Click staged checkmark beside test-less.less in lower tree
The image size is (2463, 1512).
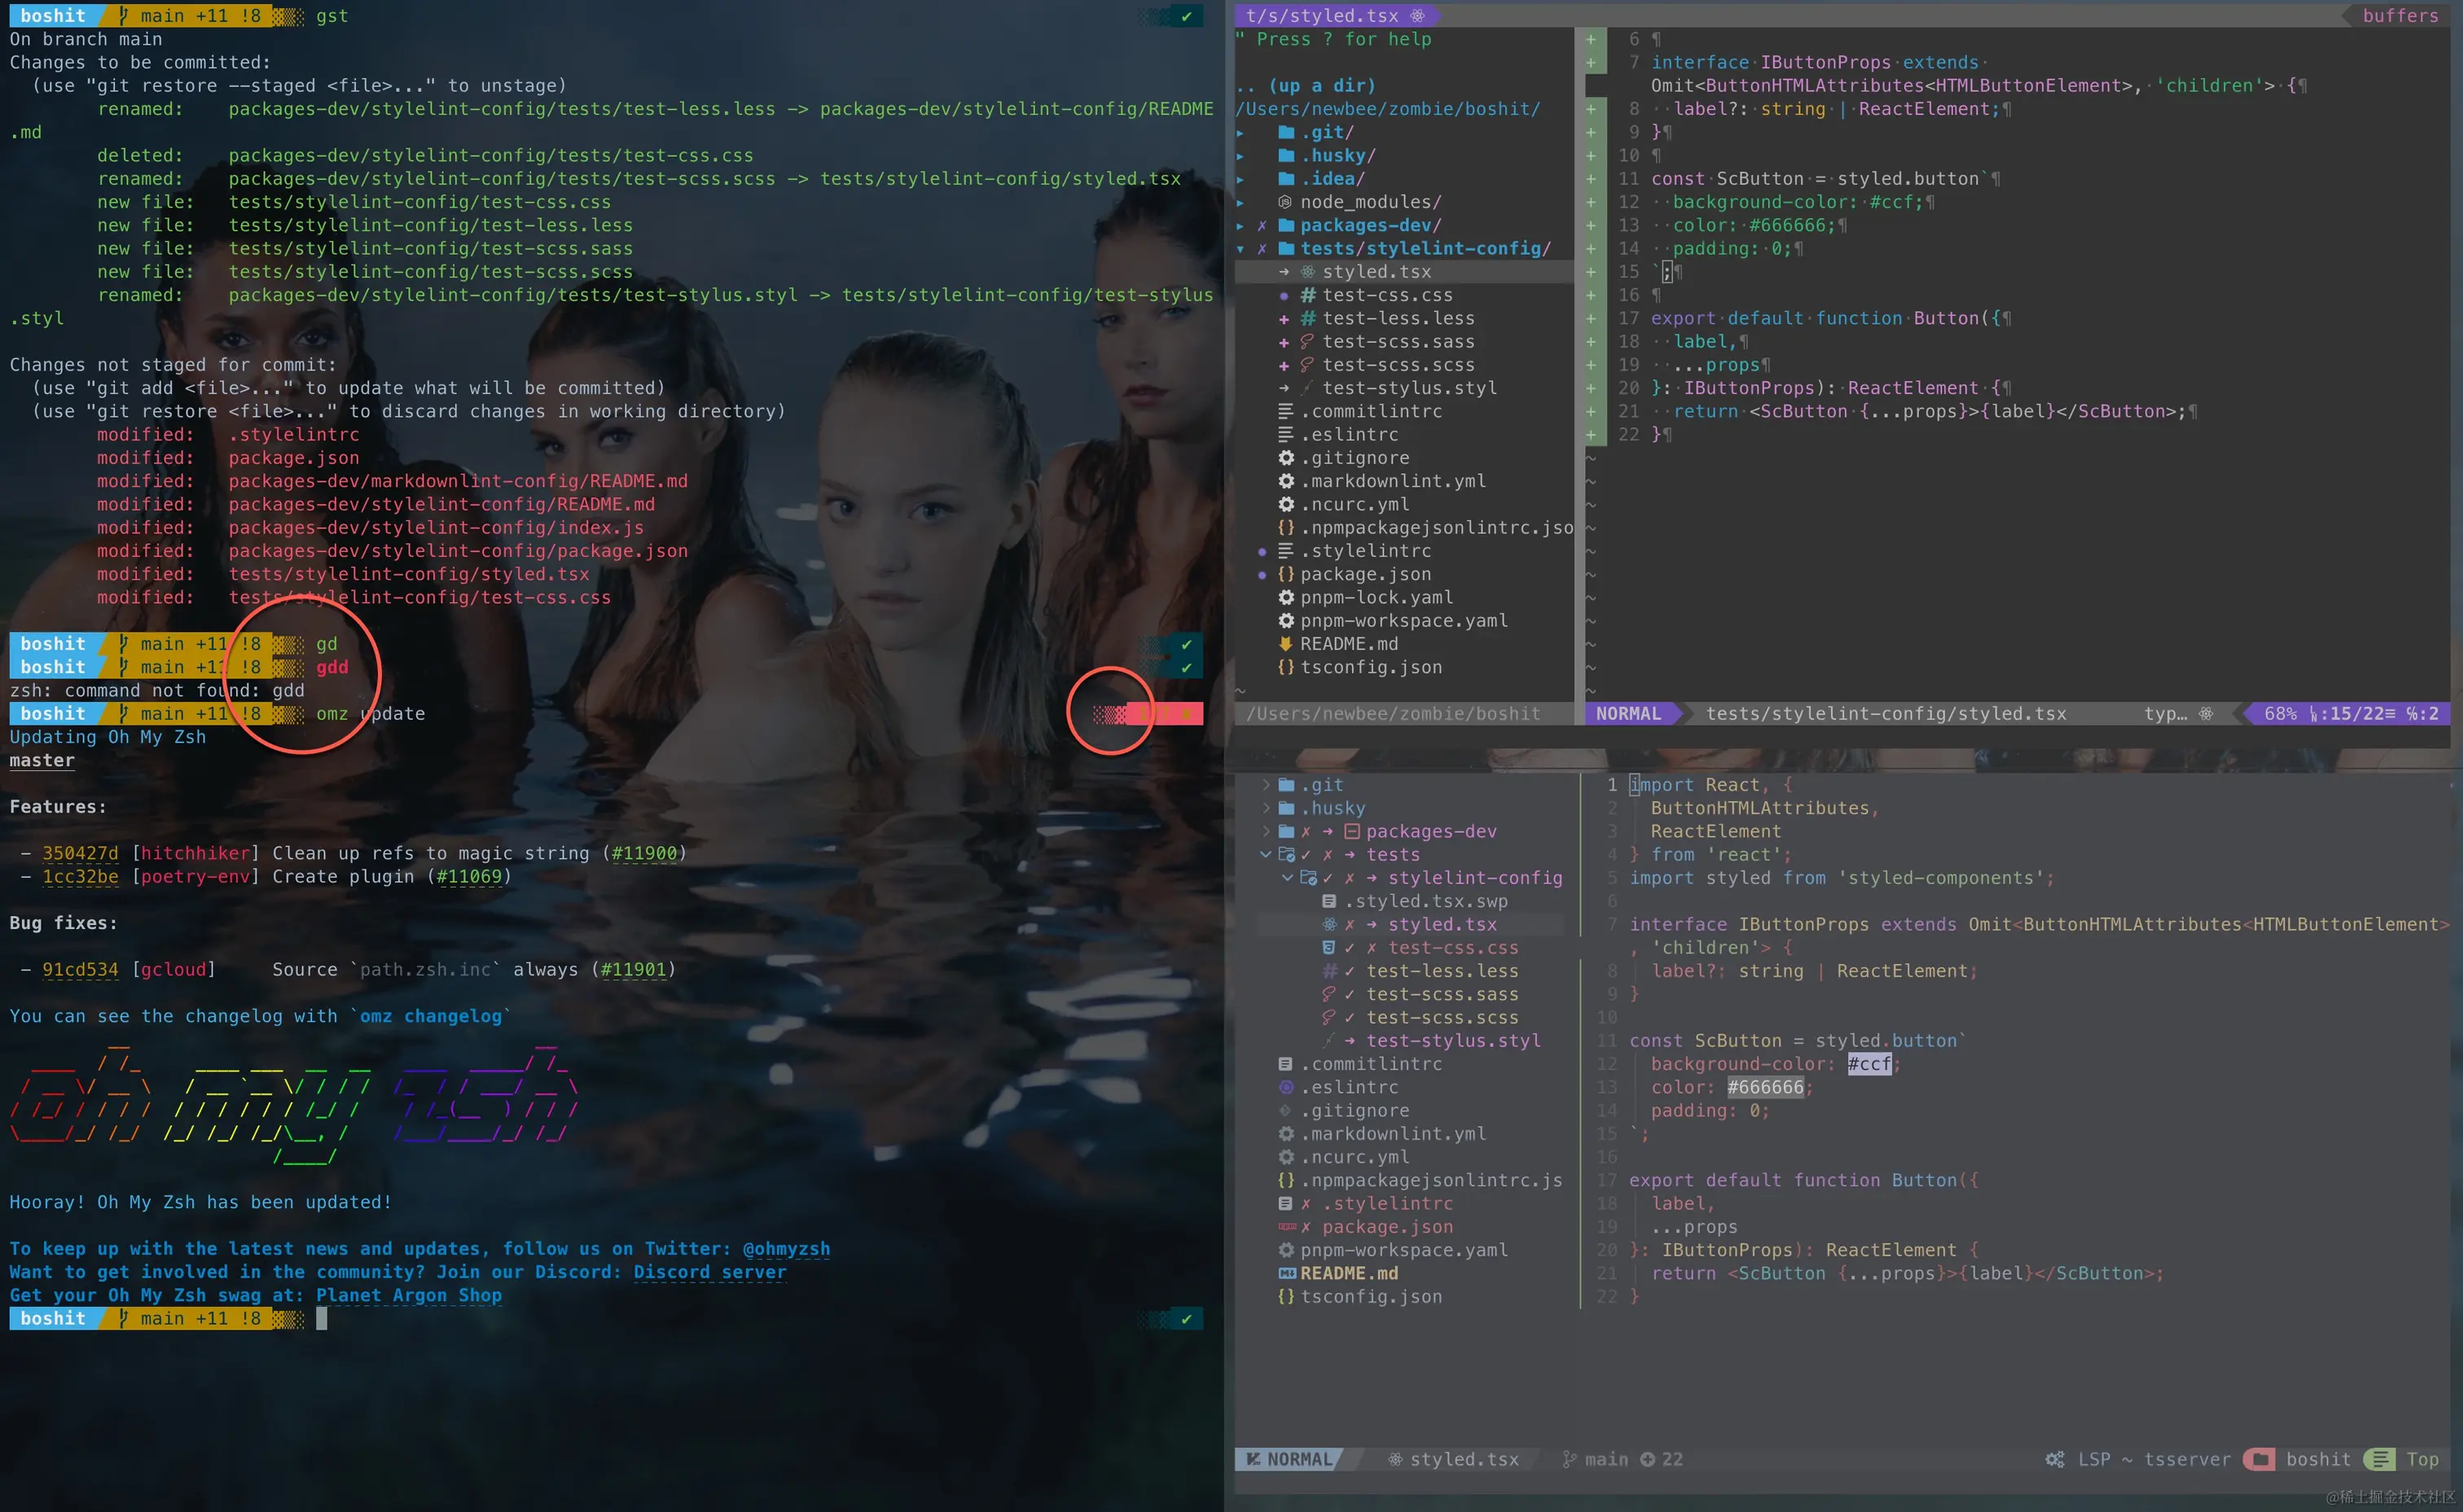pos(1350,971)
